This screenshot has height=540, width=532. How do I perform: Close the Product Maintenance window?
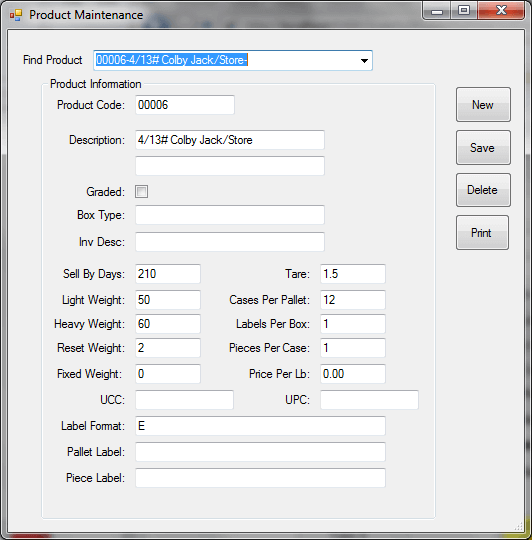pos(501,11)
